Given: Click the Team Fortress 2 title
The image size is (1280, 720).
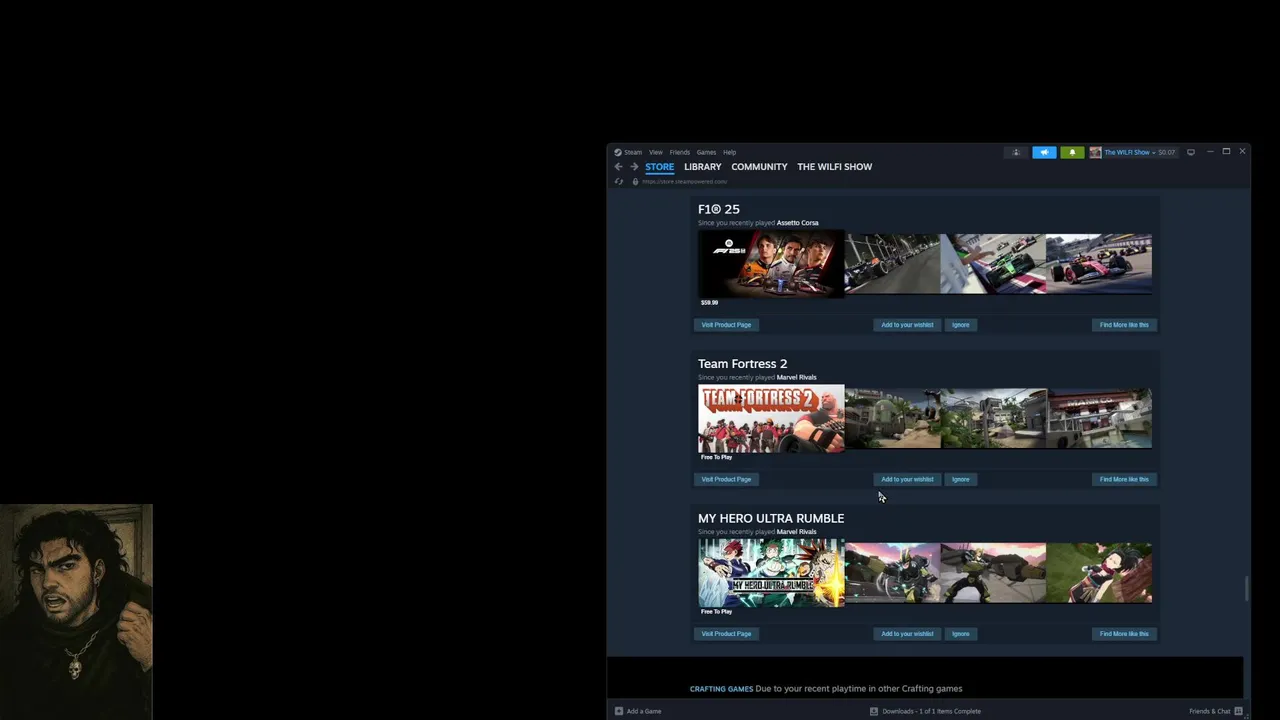Looking at the screenshot, I should point(742,364).
